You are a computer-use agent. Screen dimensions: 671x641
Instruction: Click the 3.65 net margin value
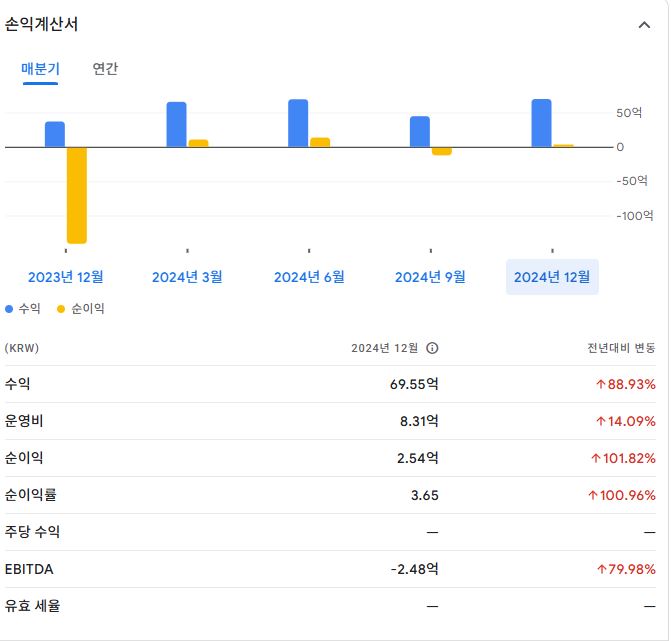coord(425,495)
